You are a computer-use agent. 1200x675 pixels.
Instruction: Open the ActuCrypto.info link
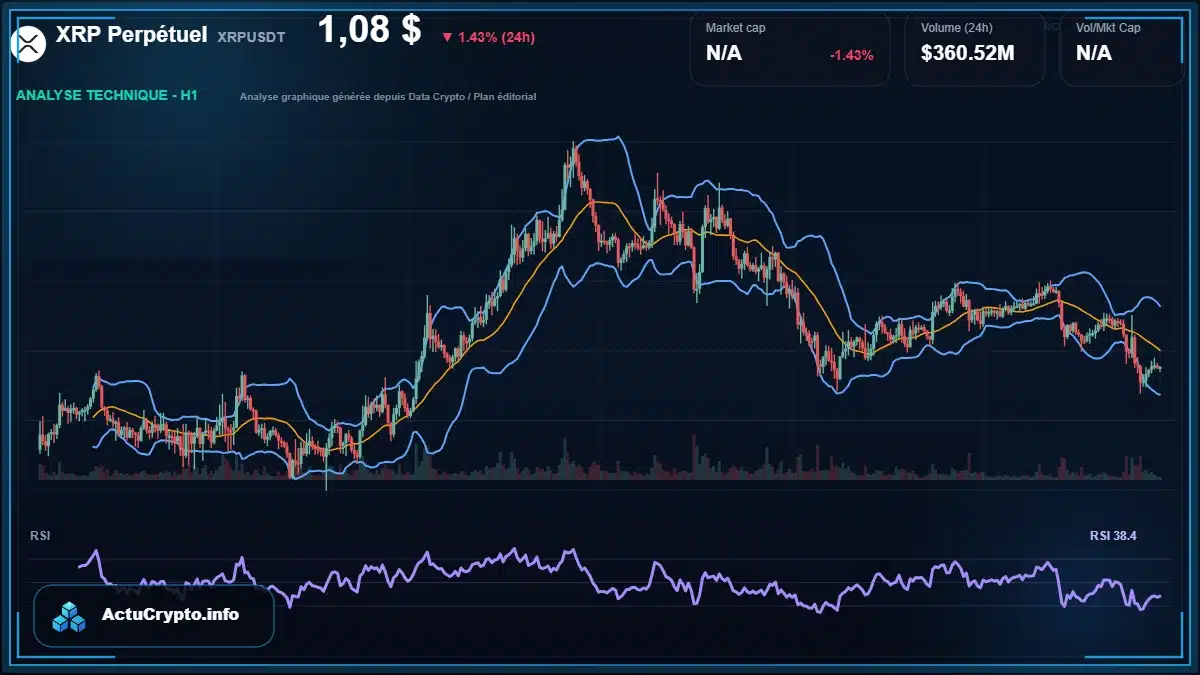(170, 615)
